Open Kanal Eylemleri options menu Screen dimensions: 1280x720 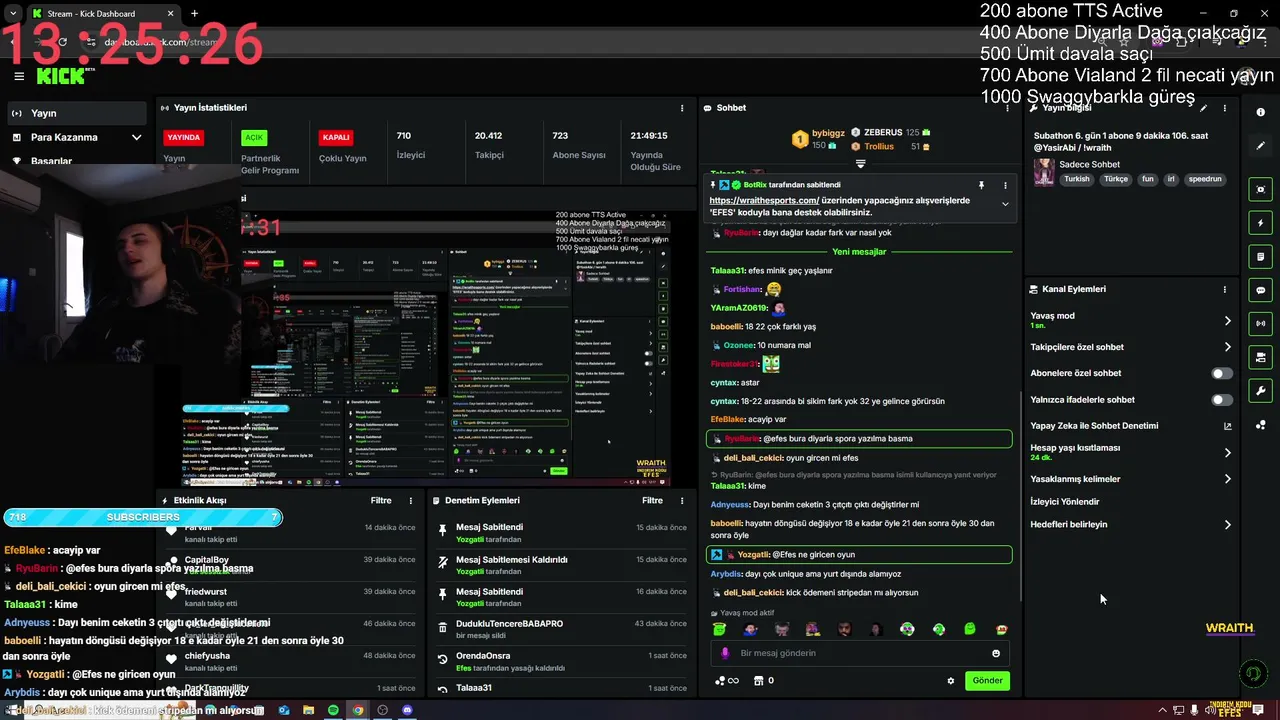coord(1225,289)
